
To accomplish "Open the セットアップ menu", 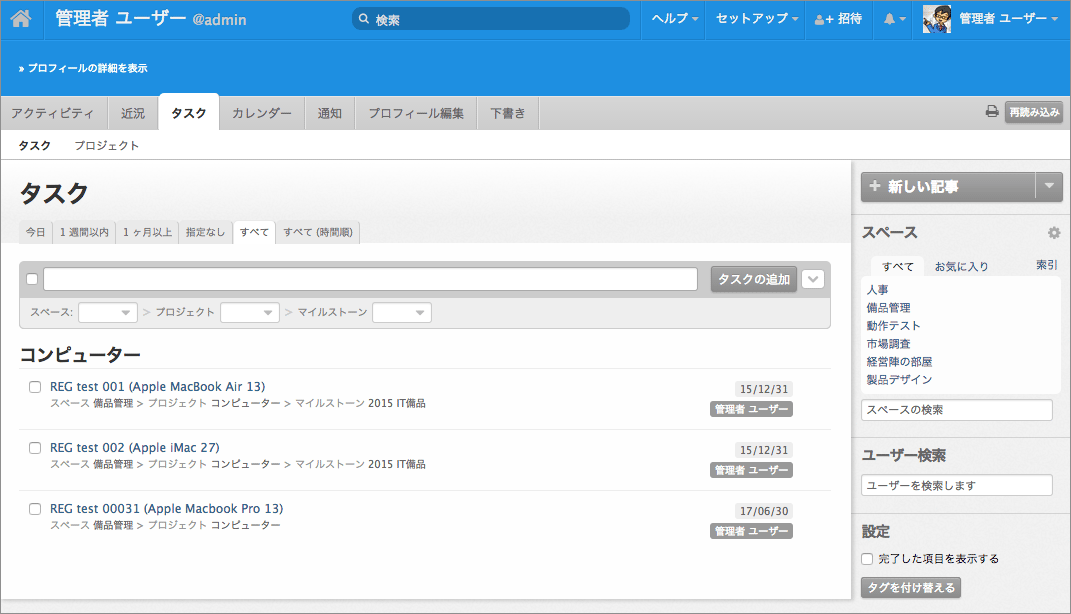I will (756, 19).
